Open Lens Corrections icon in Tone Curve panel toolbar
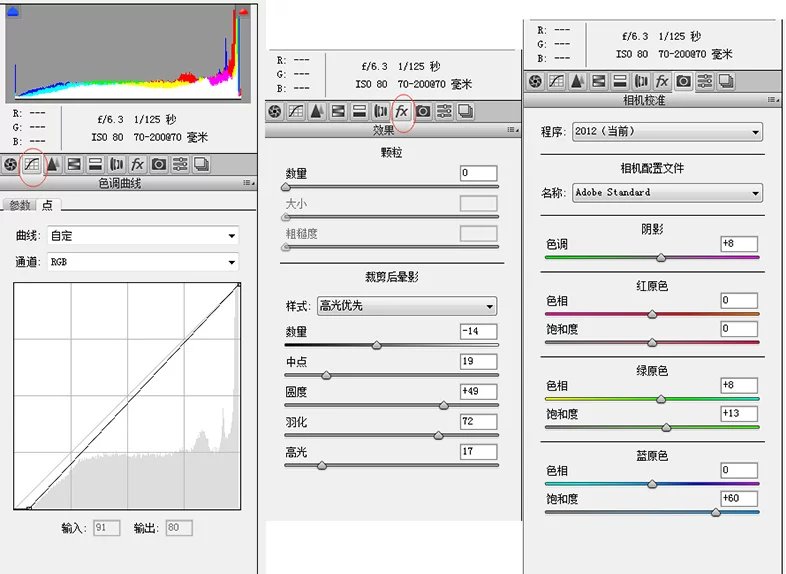This screenshot has height=574, width=786. tap(117, 164)
